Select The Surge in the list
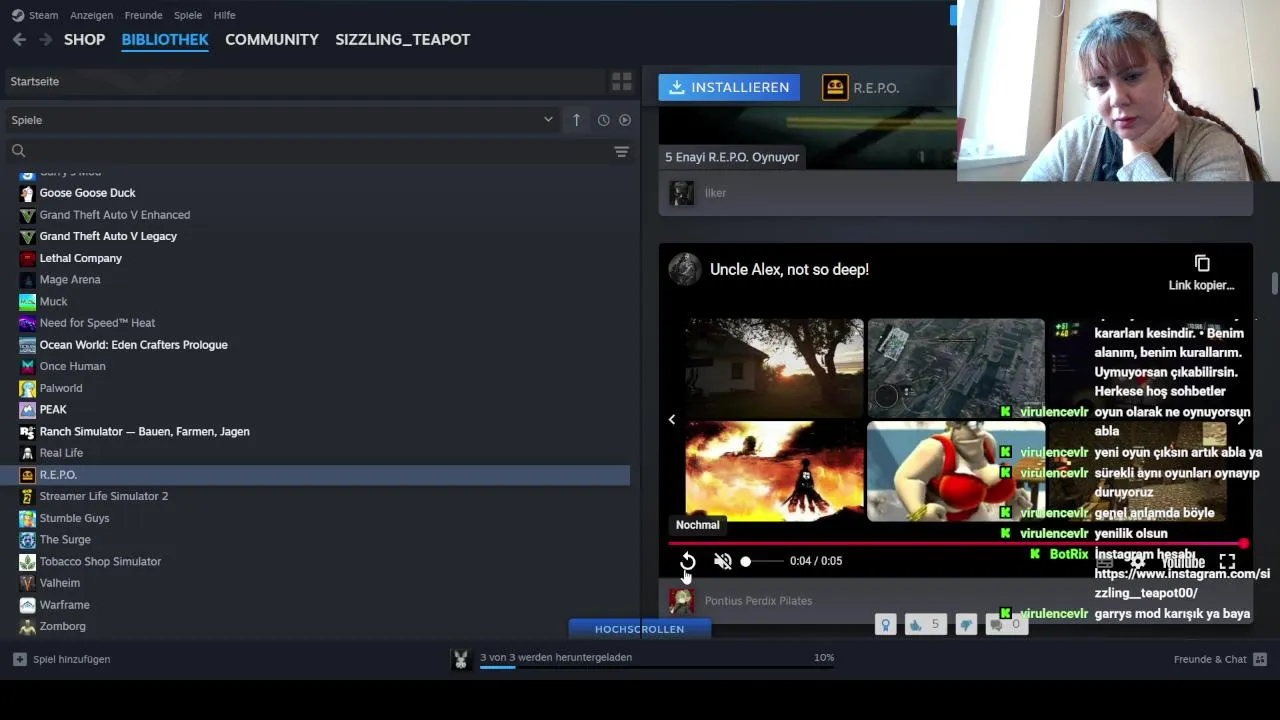The width and height of the screenshot is (1280, 720). pos(65,540)
